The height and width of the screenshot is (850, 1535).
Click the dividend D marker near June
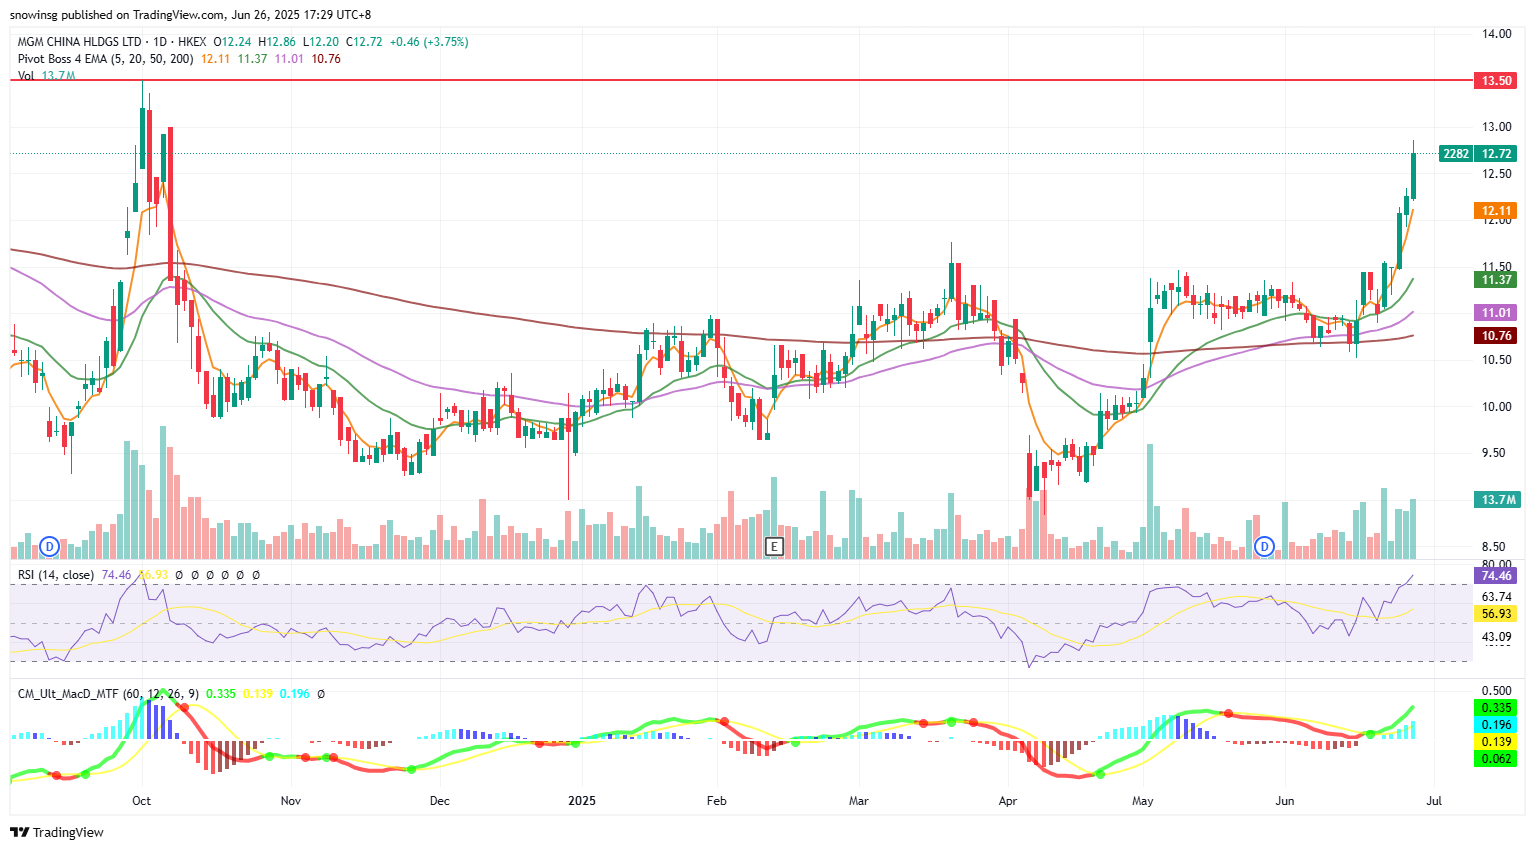1265,546
